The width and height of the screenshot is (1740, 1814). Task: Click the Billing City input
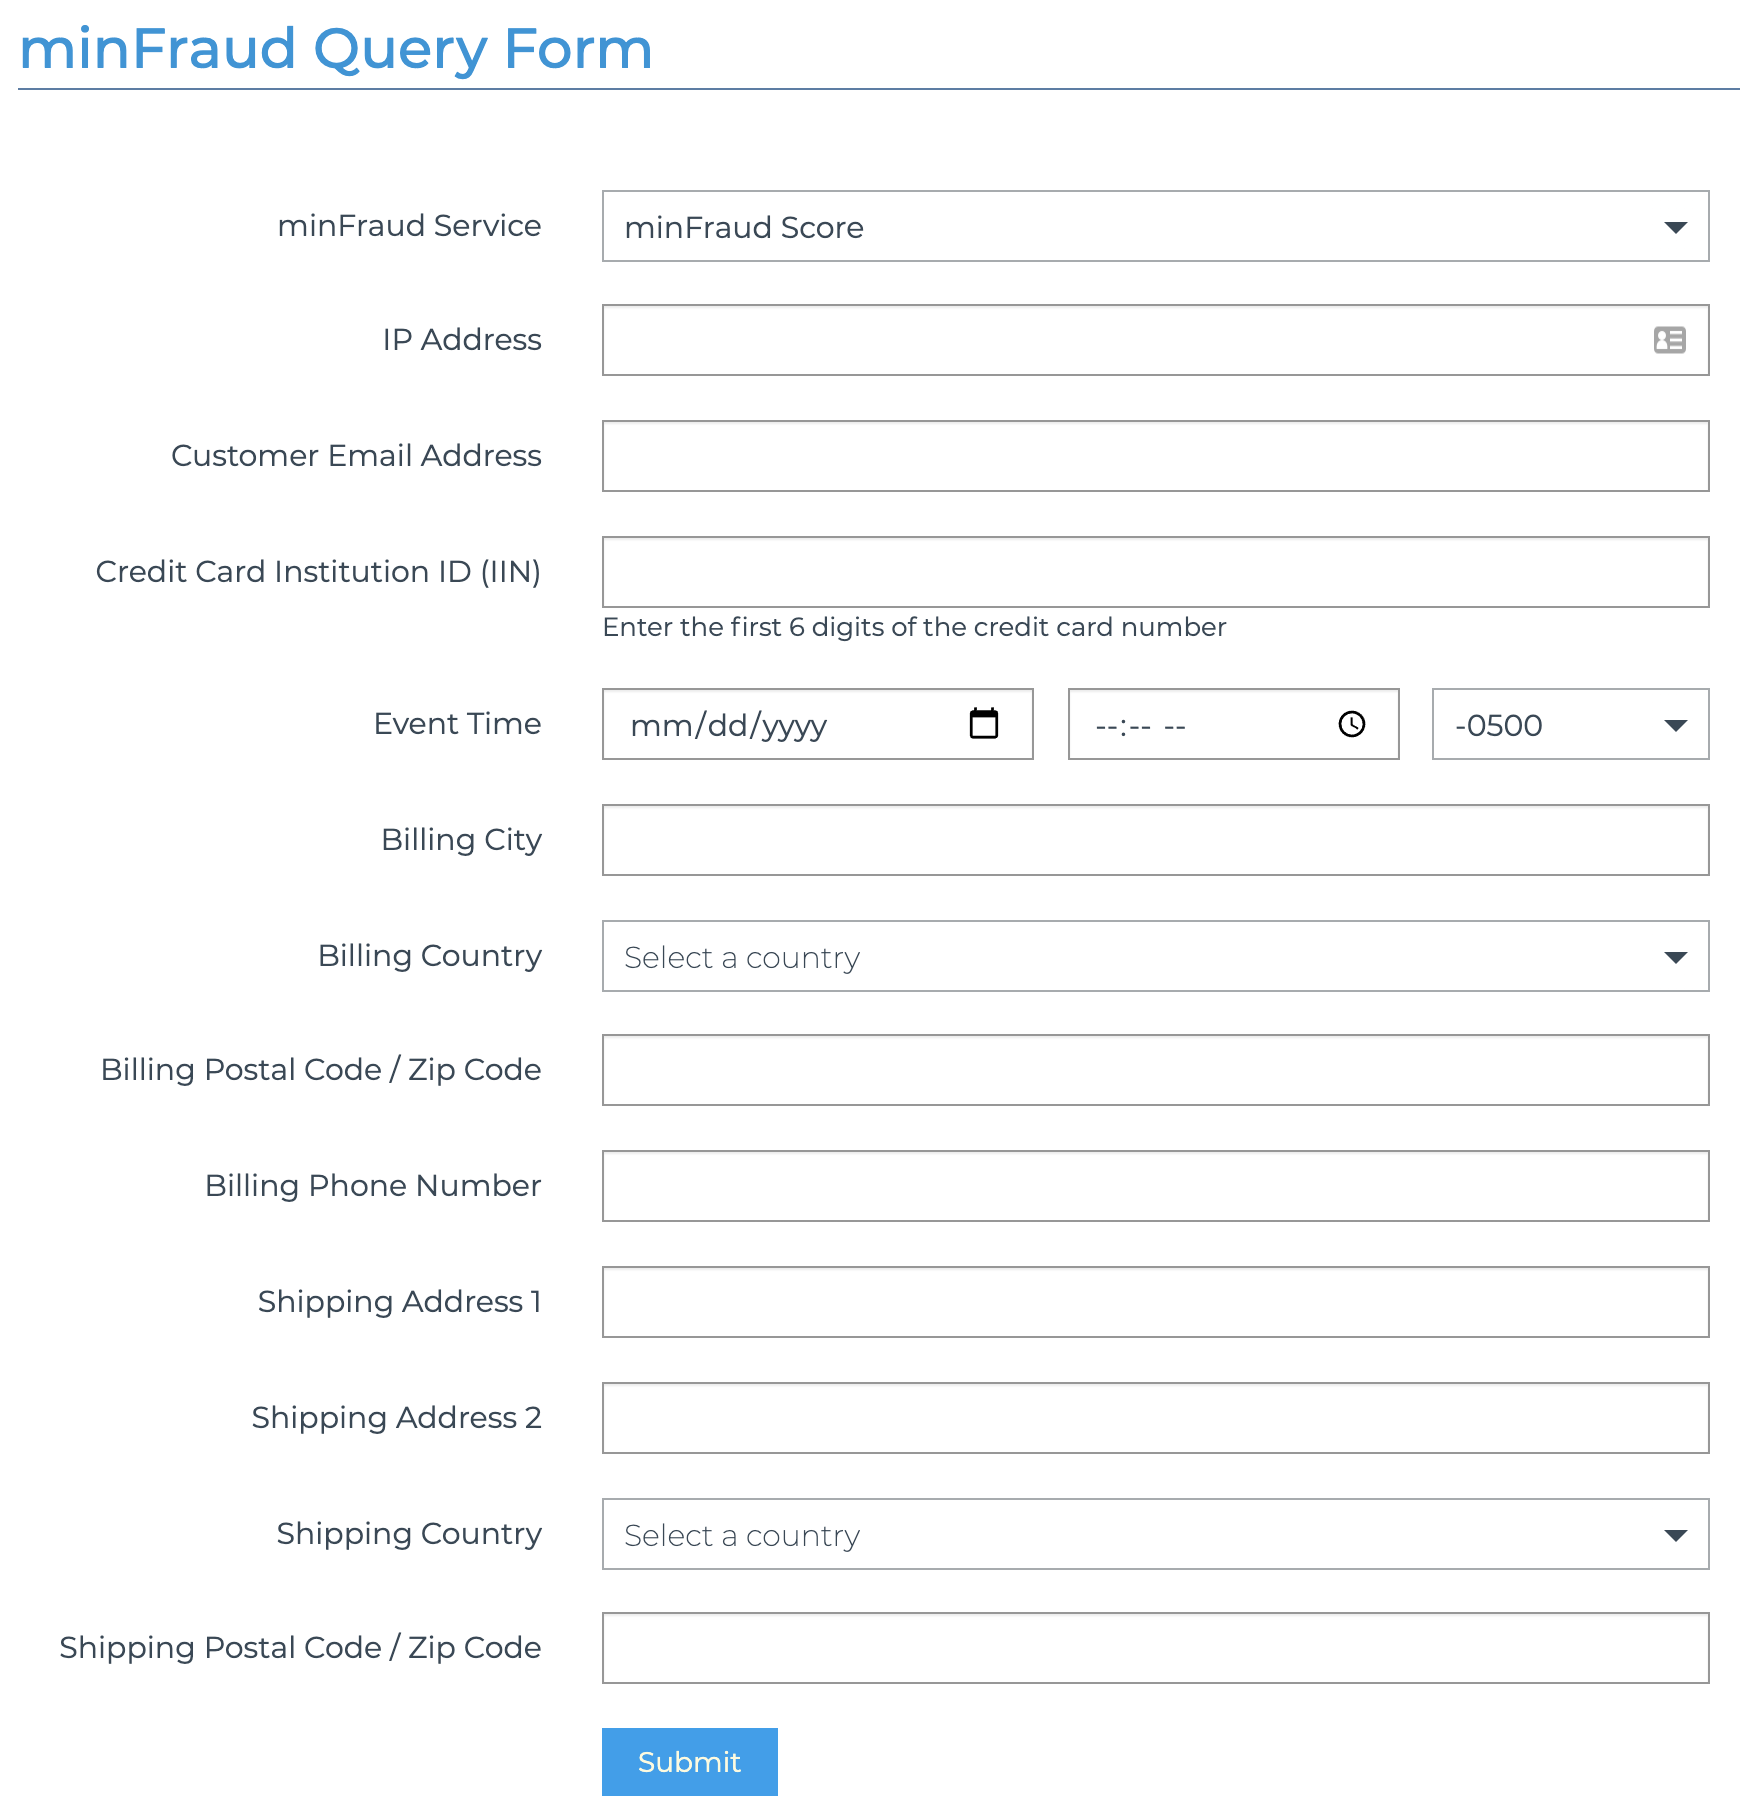[x=1155, y=841]
